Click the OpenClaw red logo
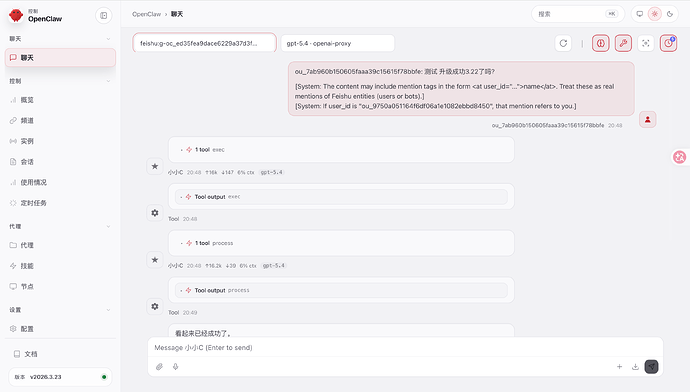This screenshot has height=392, width=690. click(x=16, y=15)
